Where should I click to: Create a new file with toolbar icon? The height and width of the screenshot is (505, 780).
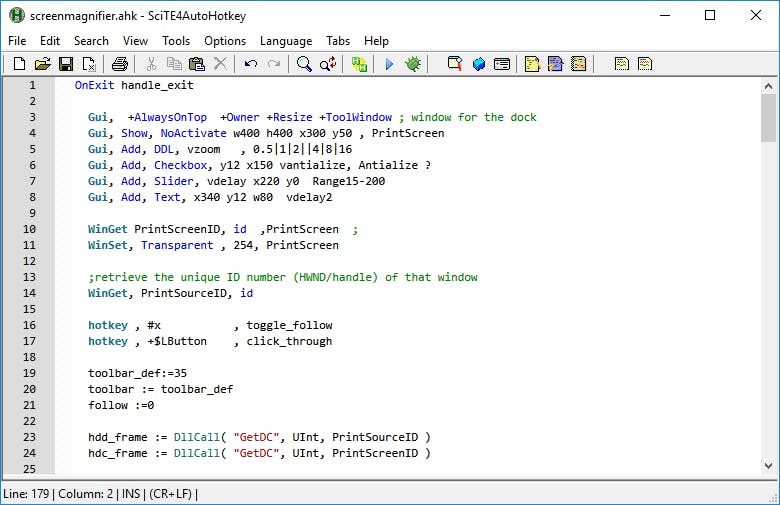pos(19,64)
